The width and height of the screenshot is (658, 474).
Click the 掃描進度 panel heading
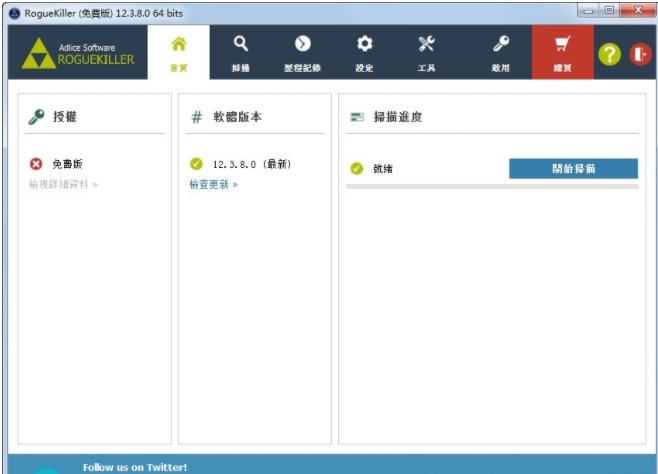(398, 117)
